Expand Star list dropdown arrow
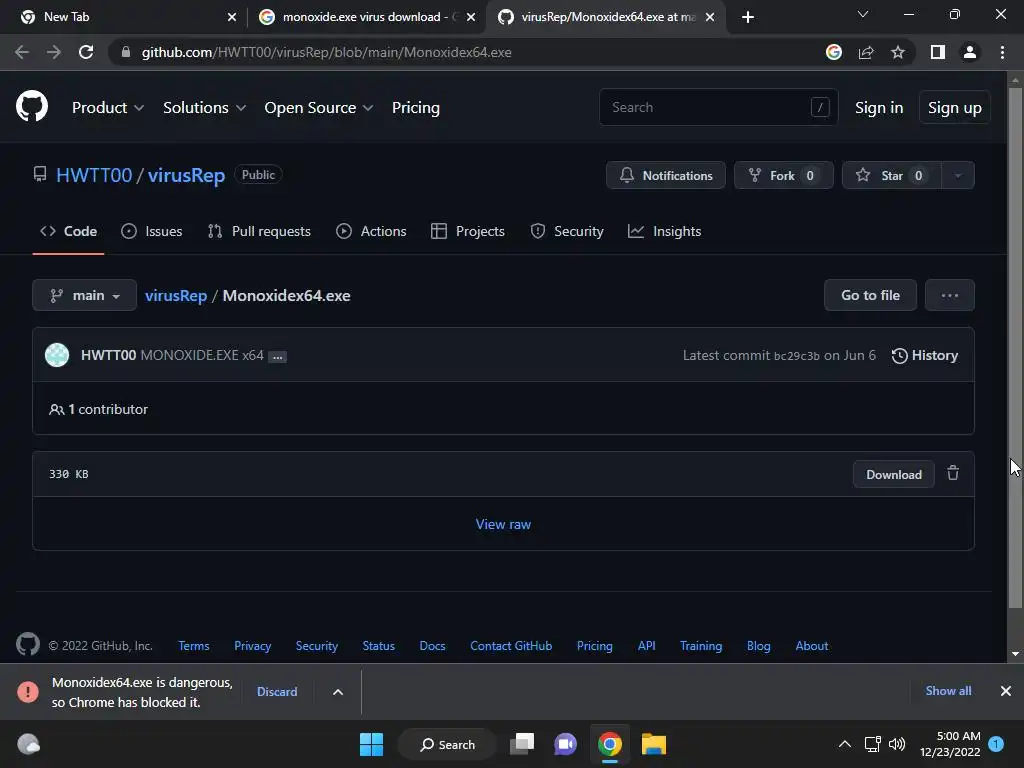The width and height of the screenshot is (1024, 768). tap(958, 175)
